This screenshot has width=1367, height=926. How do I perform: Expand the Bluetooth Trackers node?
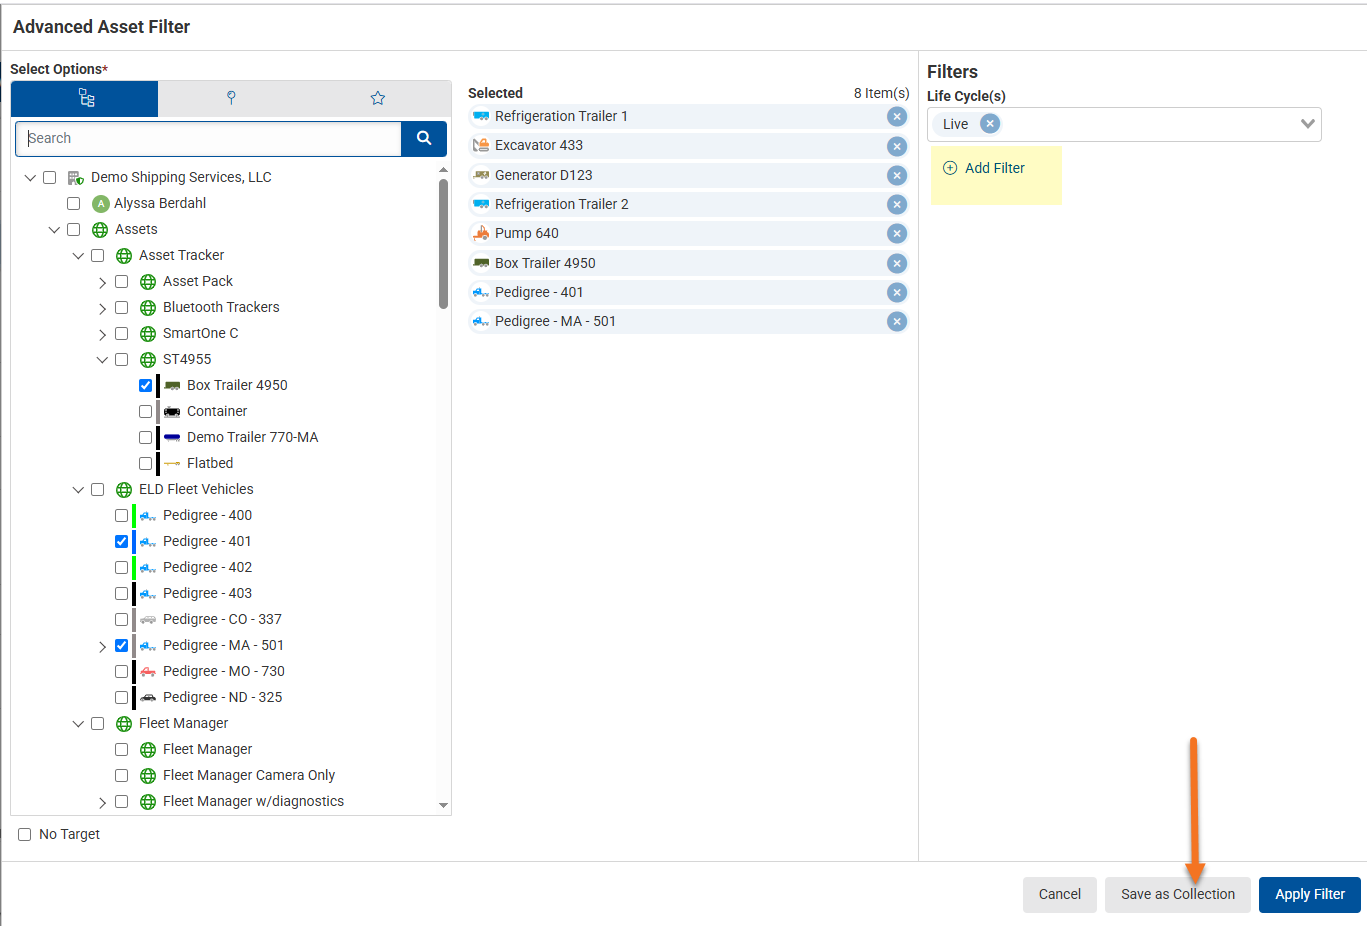102,309
